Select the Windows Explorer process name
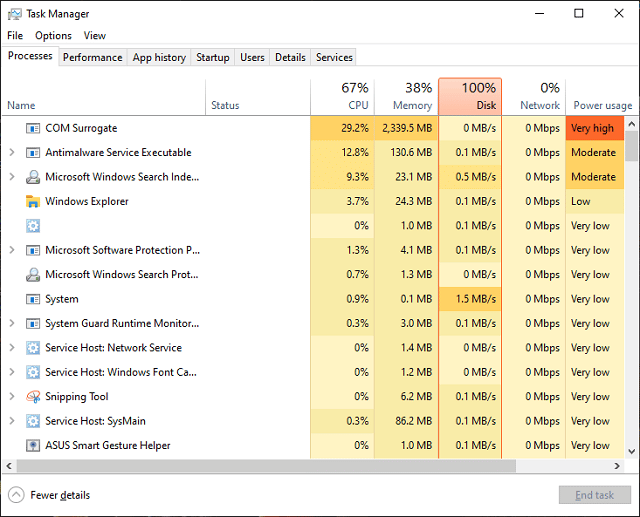The width and height of the screenshot is (640, 517). (87, 201)
